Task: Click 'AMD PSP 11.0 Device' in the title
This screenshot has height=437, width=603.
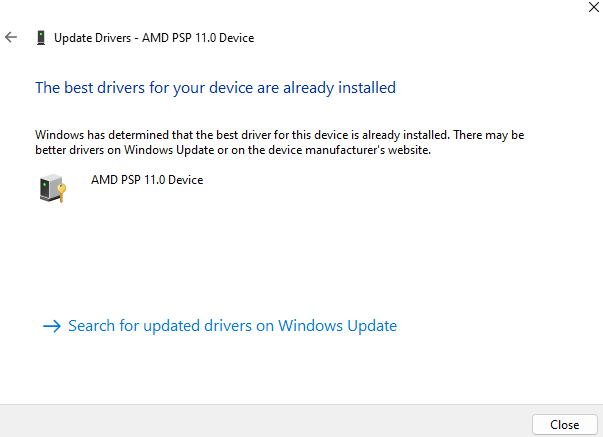Action: click(198, 38)
